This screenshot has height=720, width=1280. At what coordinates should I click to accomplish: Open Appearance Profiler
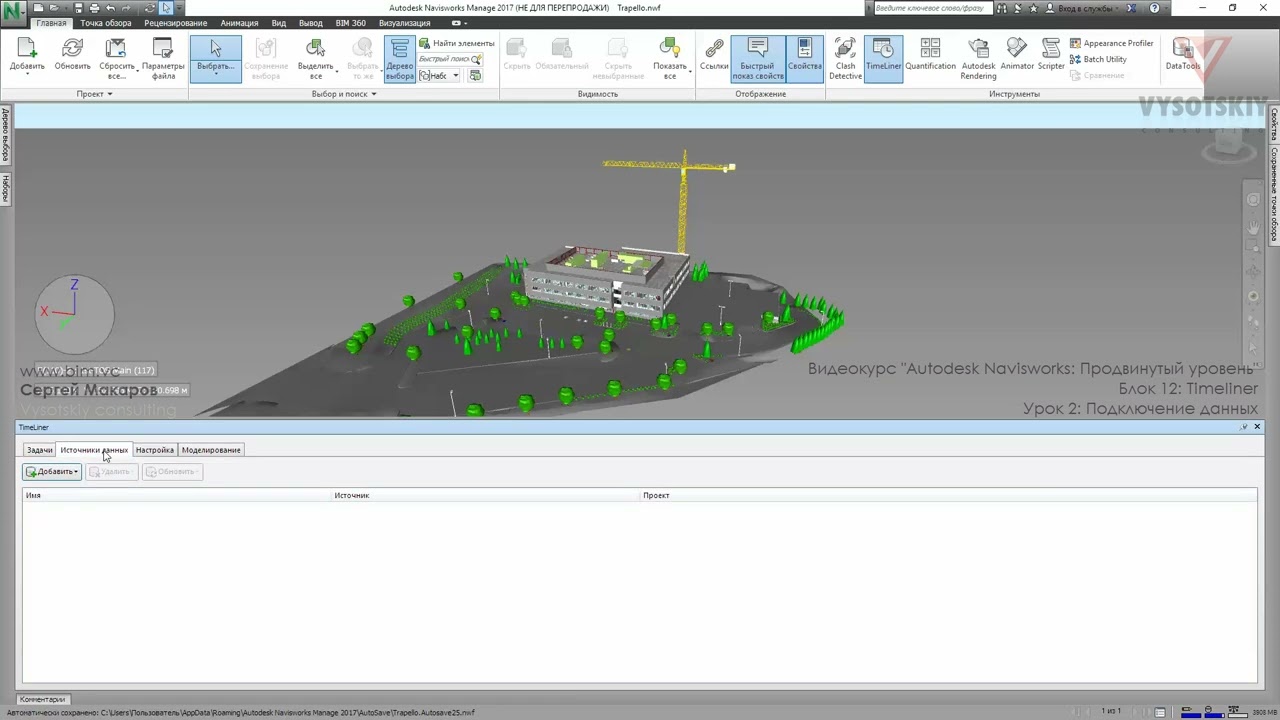pyautogui.click(x=1111, y=43)
